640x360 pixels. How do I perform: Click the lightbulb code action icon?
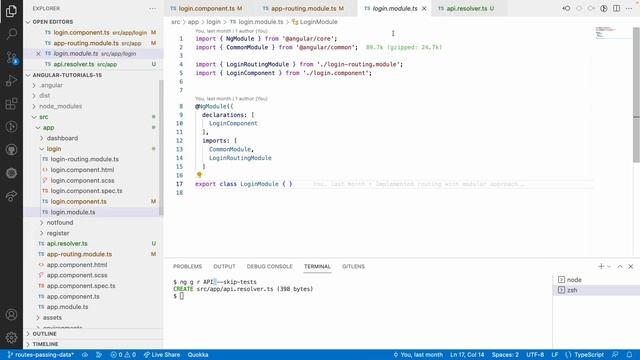199,175
